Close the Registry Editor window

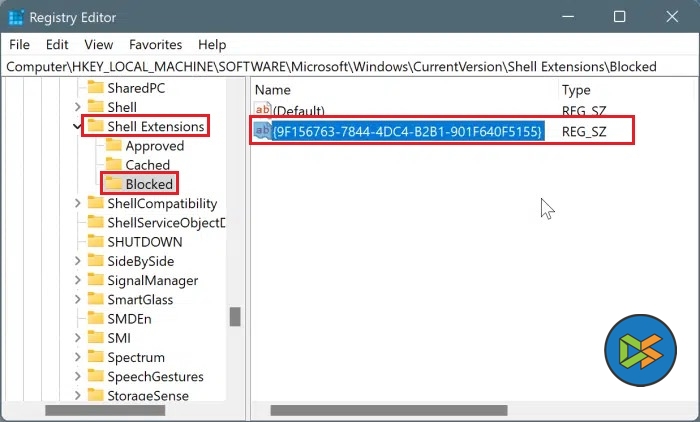[x=672, y=17]
